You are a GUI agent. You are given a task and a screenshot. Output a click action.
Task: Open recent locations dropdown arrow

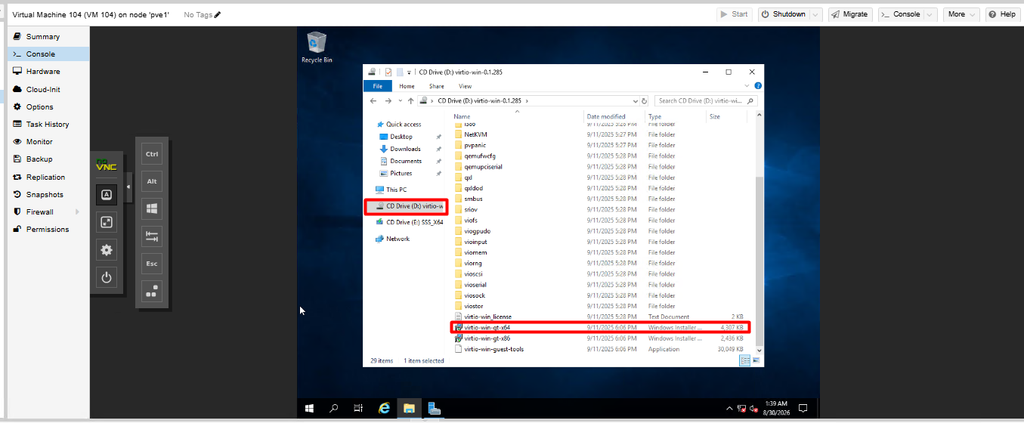click(x=400, y=101)
